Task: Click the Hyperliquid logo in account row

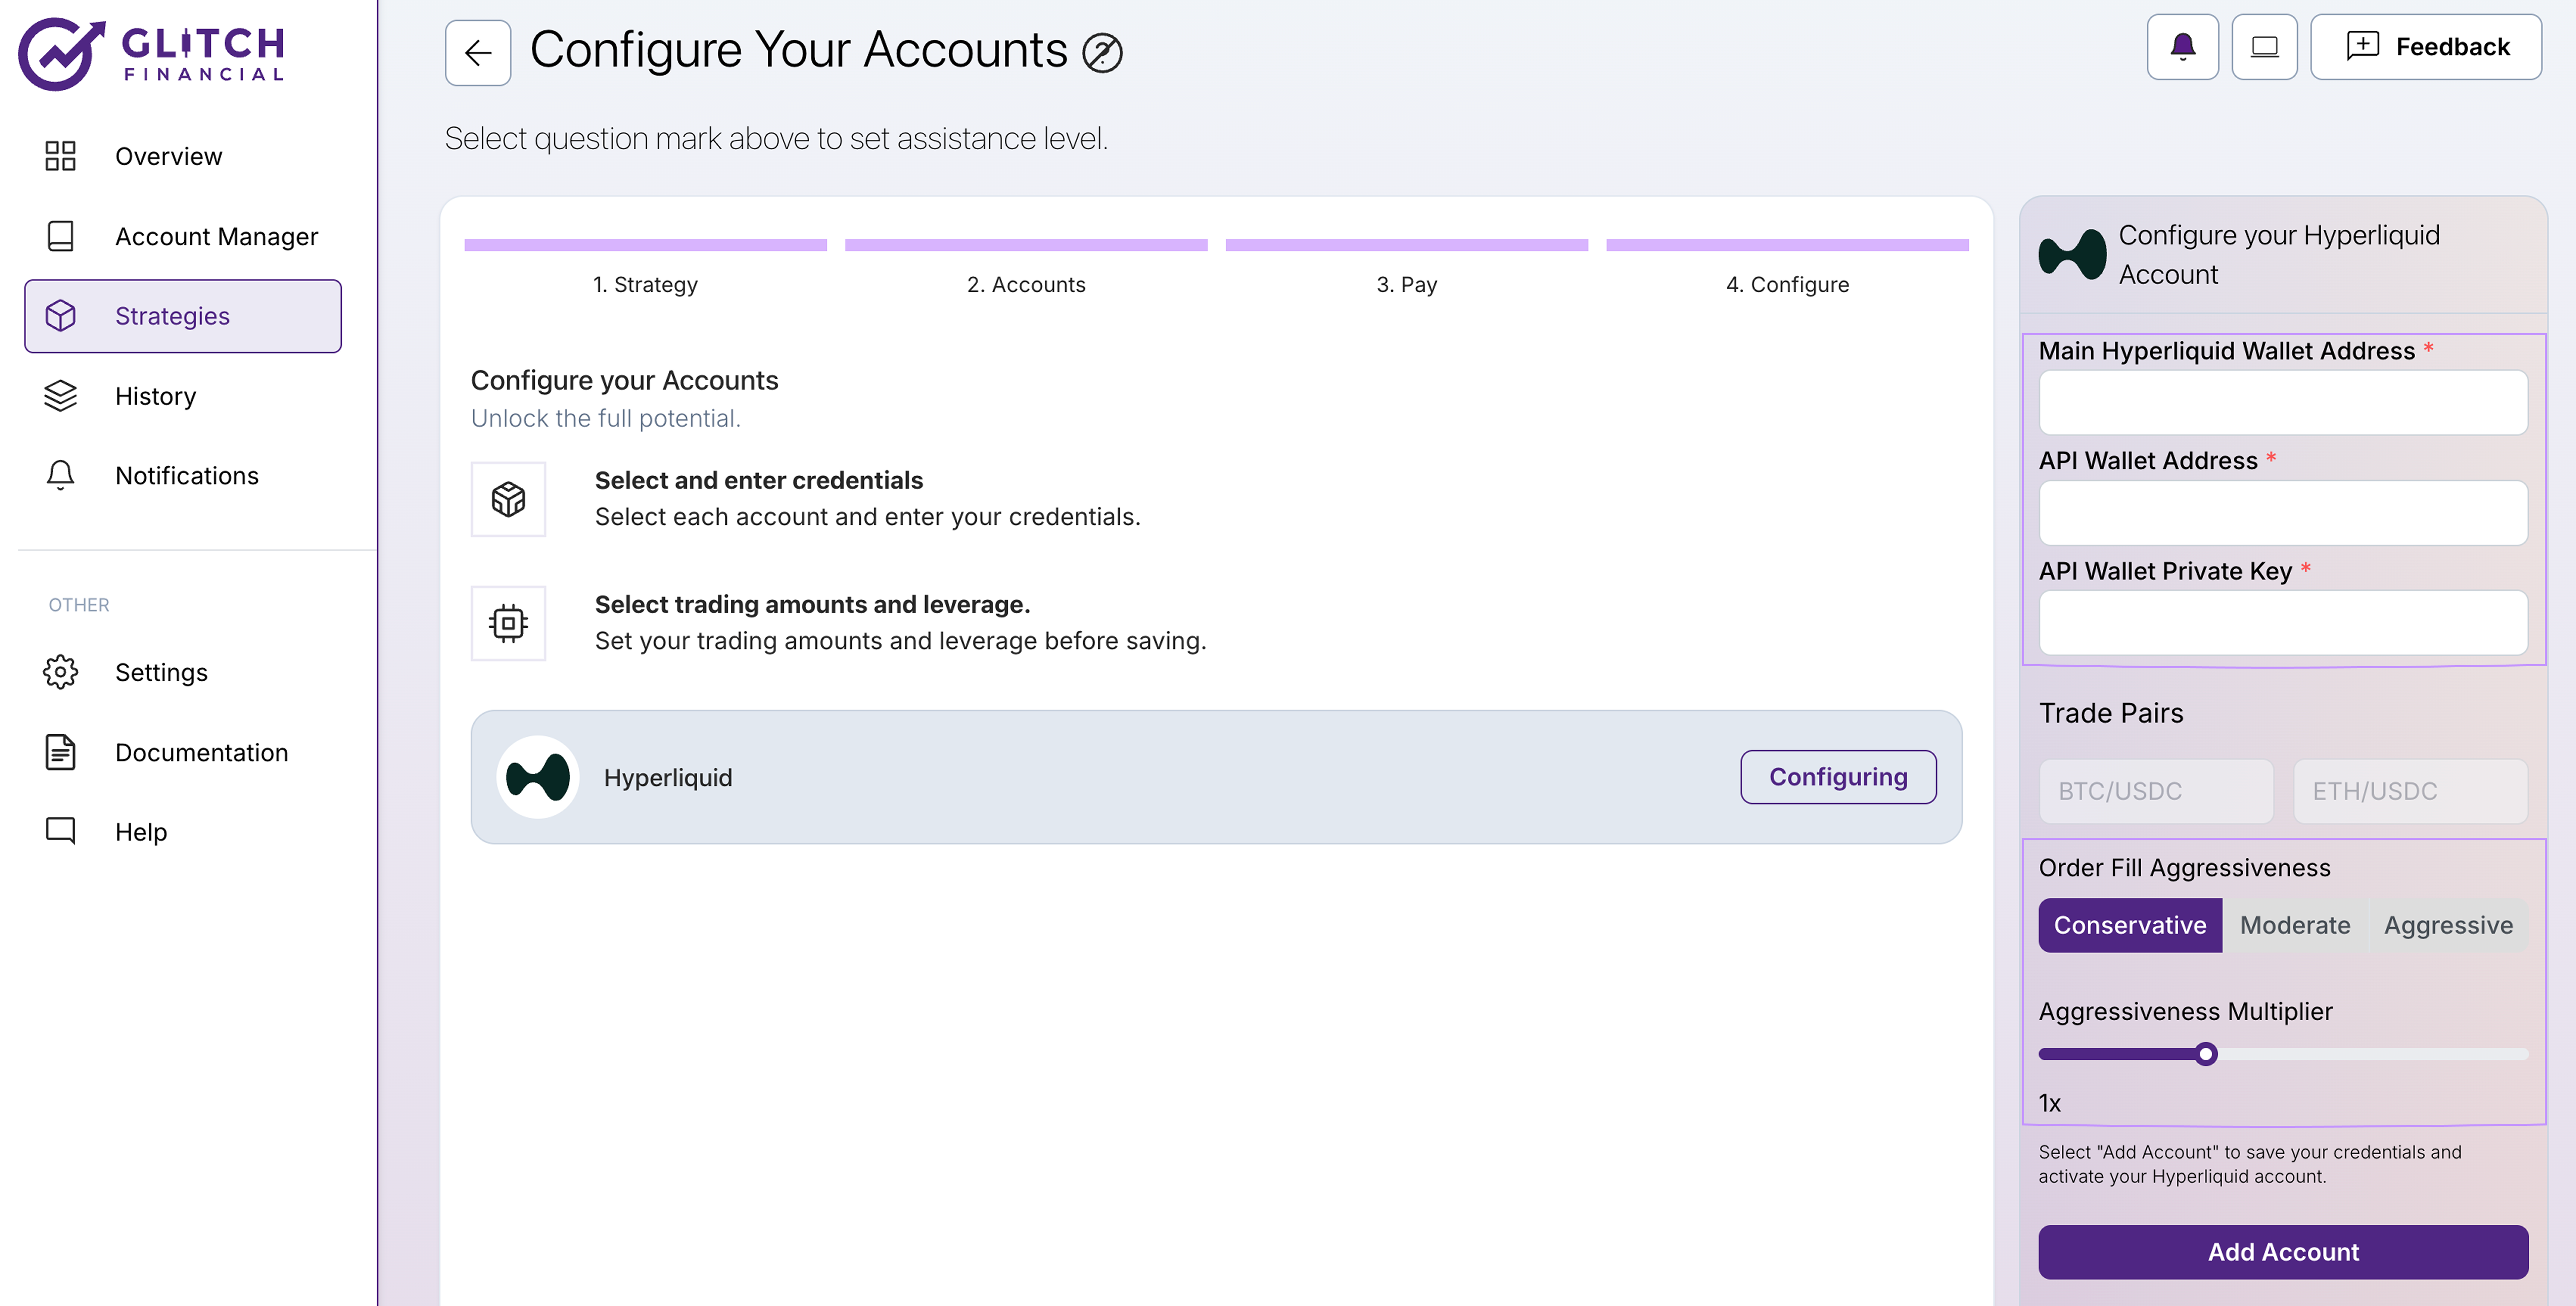Action: [538, 777]
